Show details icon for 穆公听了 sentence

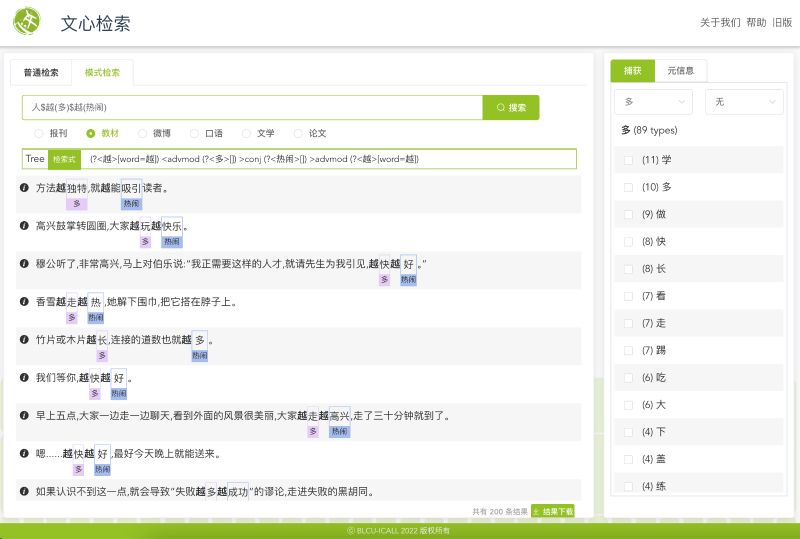(24, 264)
